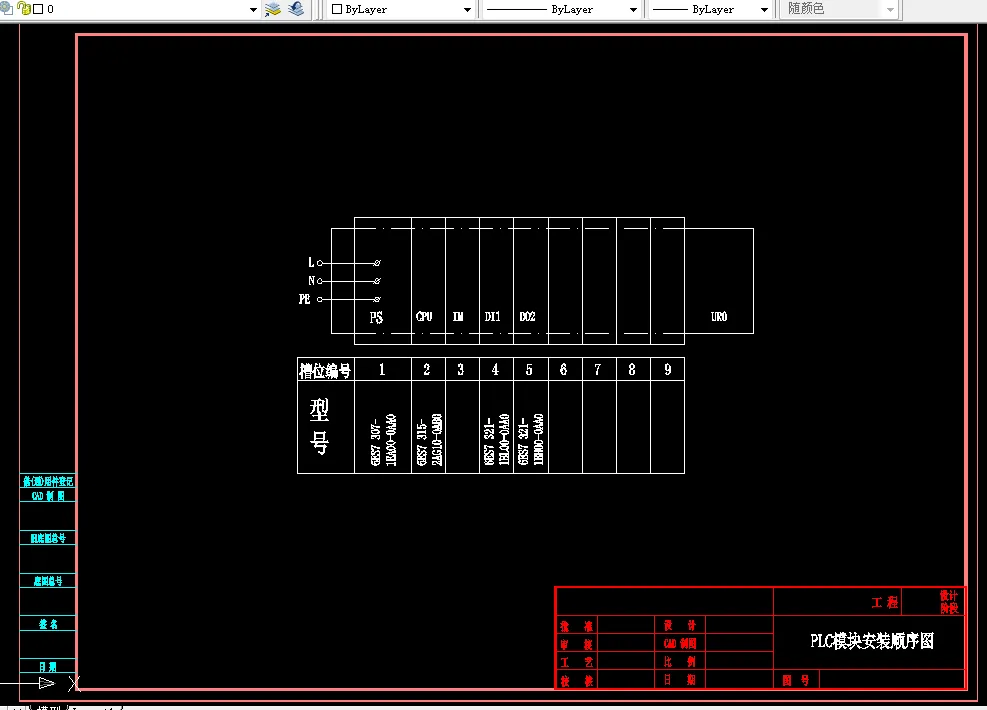Open the 随颜色 plot style dropdown
This screenshot has height=710, width=987.
click(x=890, y=9)
